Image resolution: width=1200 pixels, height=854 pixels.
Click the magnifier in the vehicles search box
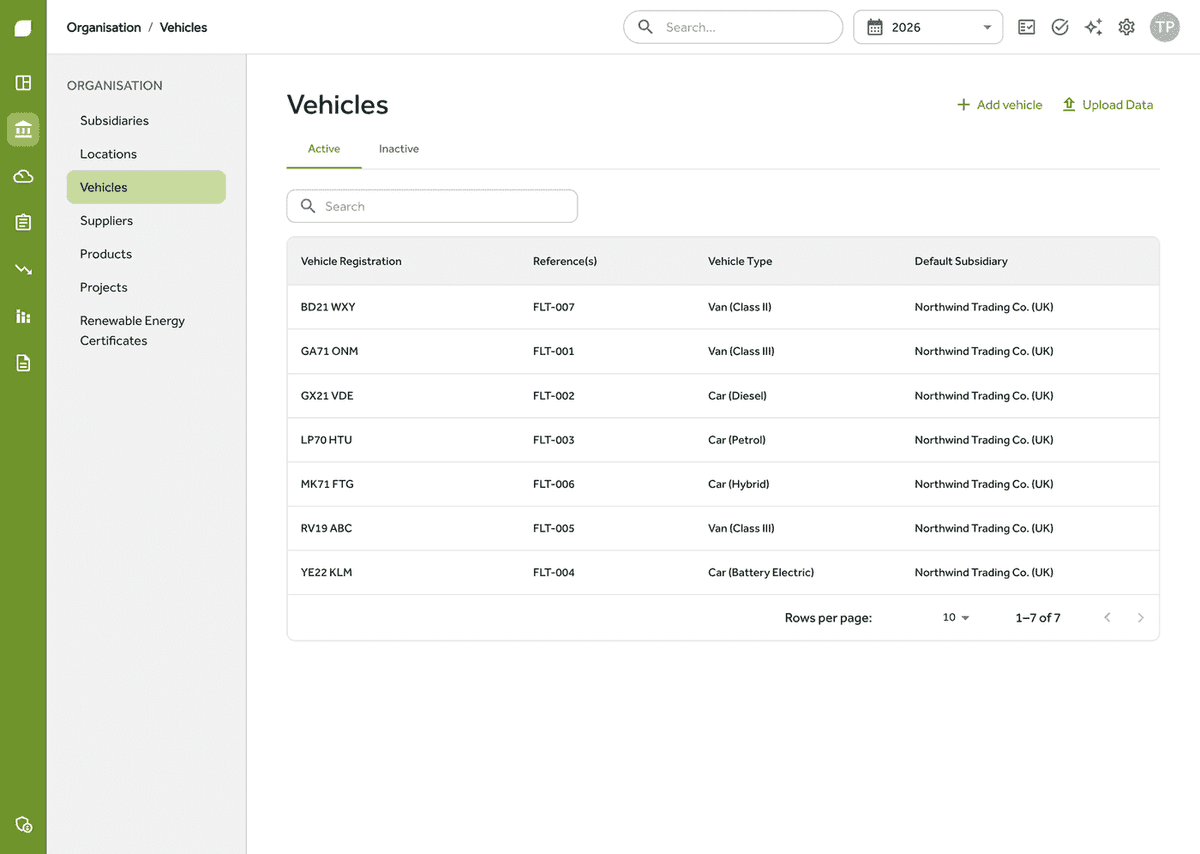(308, 206)
